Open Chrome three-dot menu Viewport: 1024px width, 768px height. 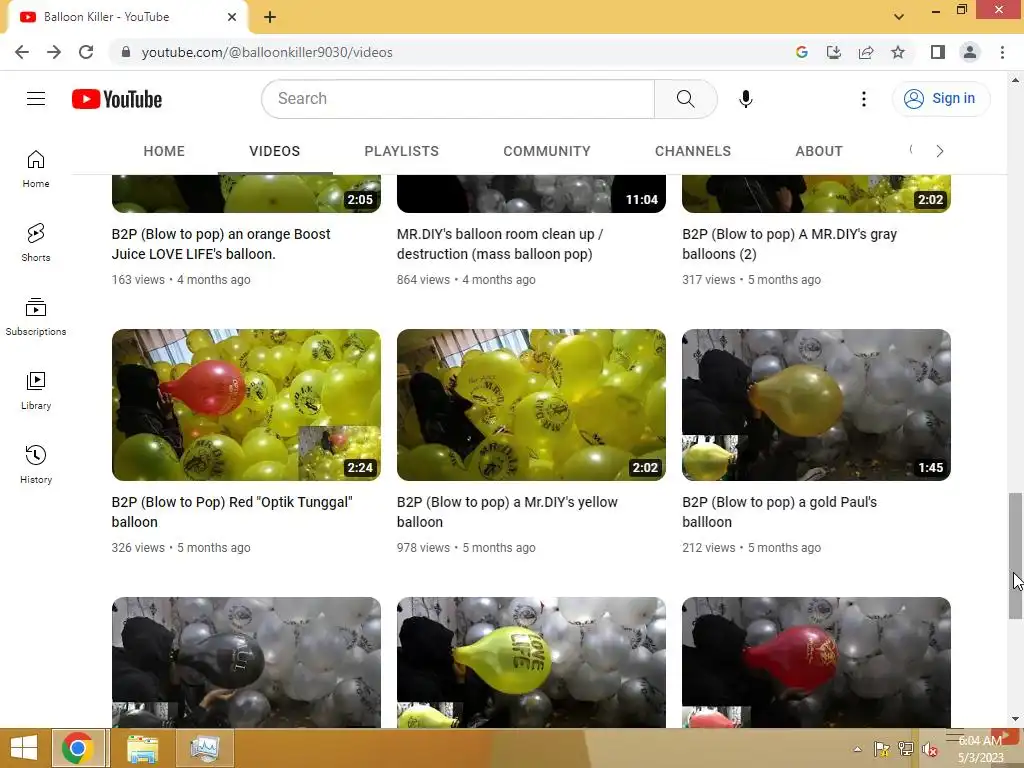click(1002, 52)
